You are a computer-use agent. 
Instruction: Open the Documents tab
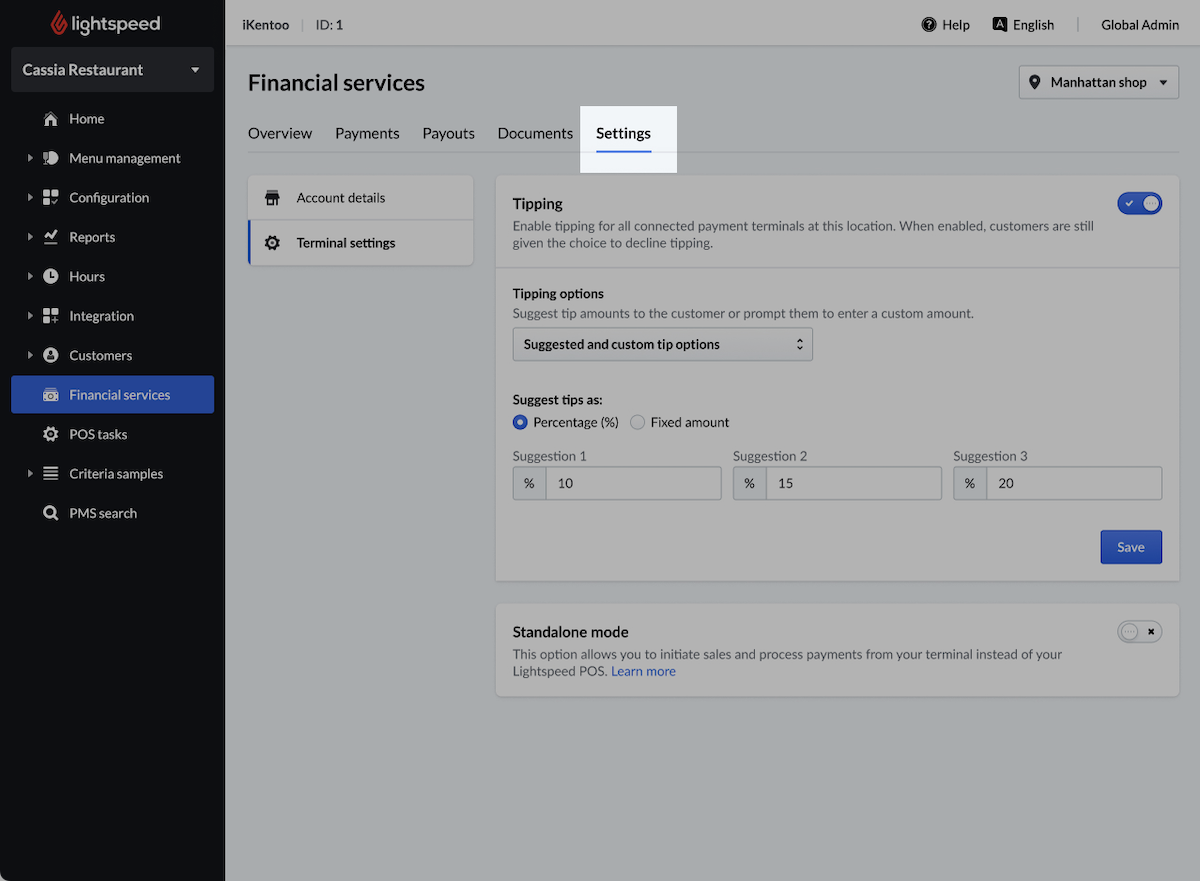pyautogui.click(x=534, y=133)
